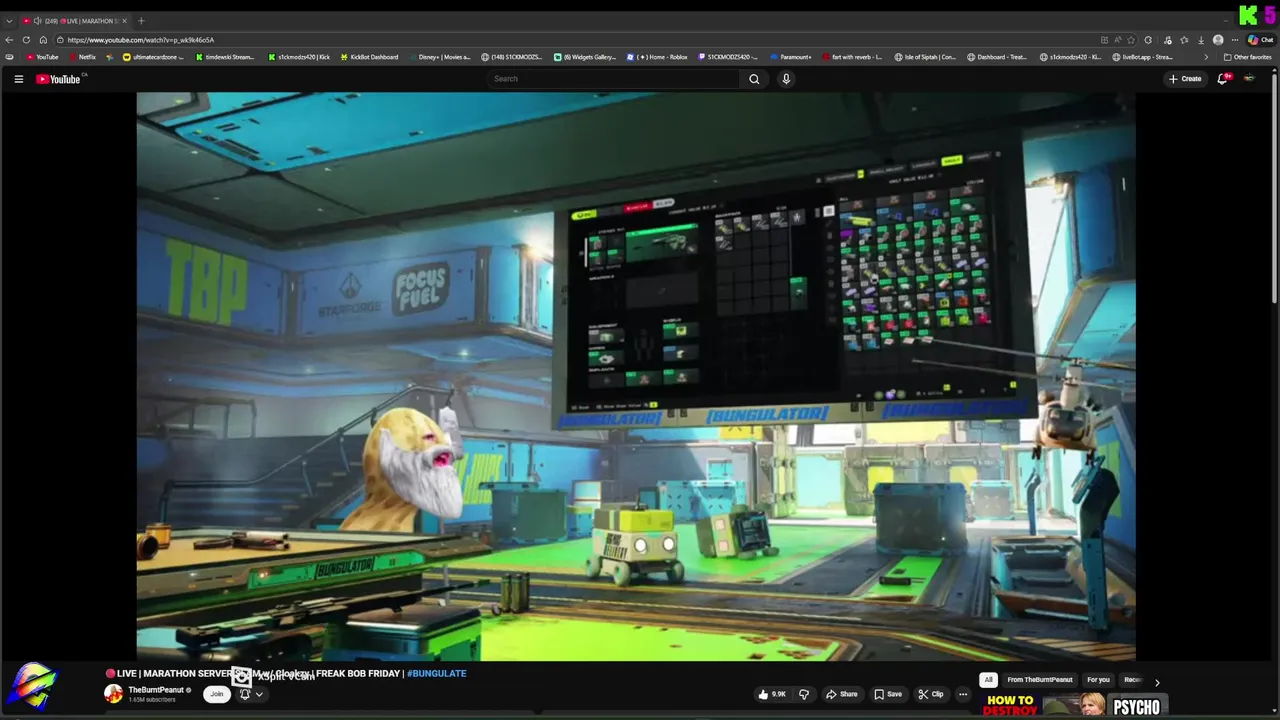The height and width of the screenshot is (720, 1280).
Task: Open browser settings and more ellipsis
Action: coord(1235,40)
